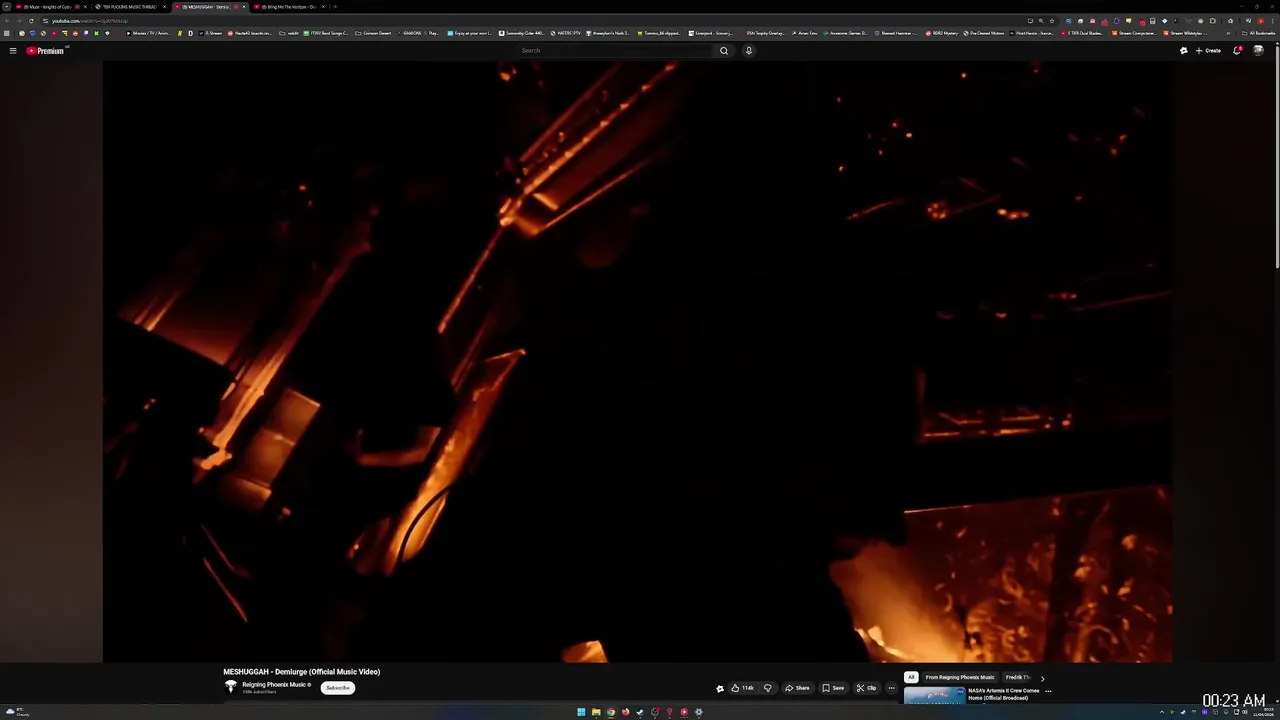
Task: Open the HATERS IPTV bookmark
Action: 566,33
